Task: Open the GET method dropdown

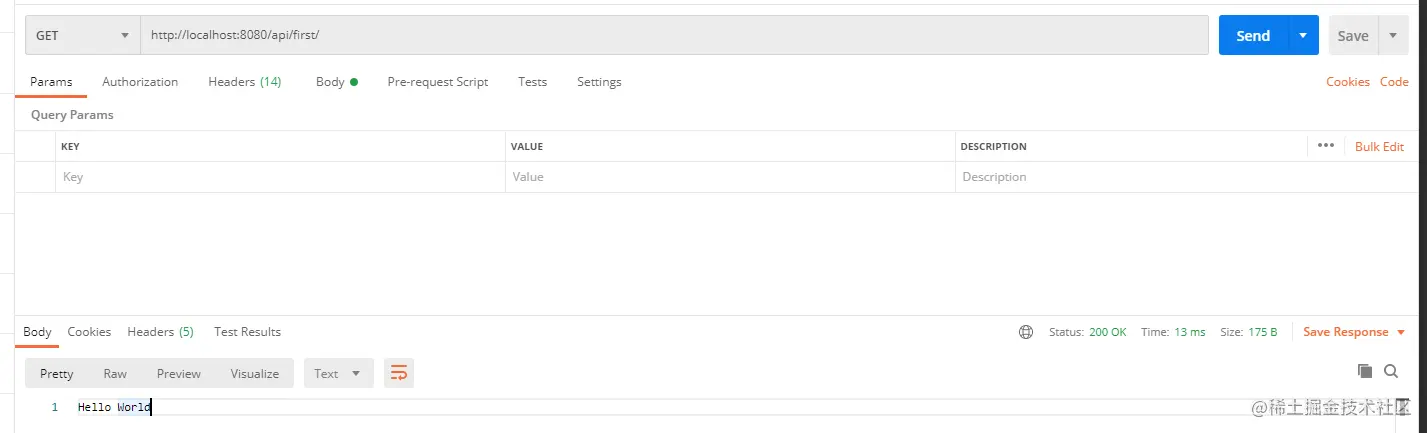Action: [x=82, y=35]
